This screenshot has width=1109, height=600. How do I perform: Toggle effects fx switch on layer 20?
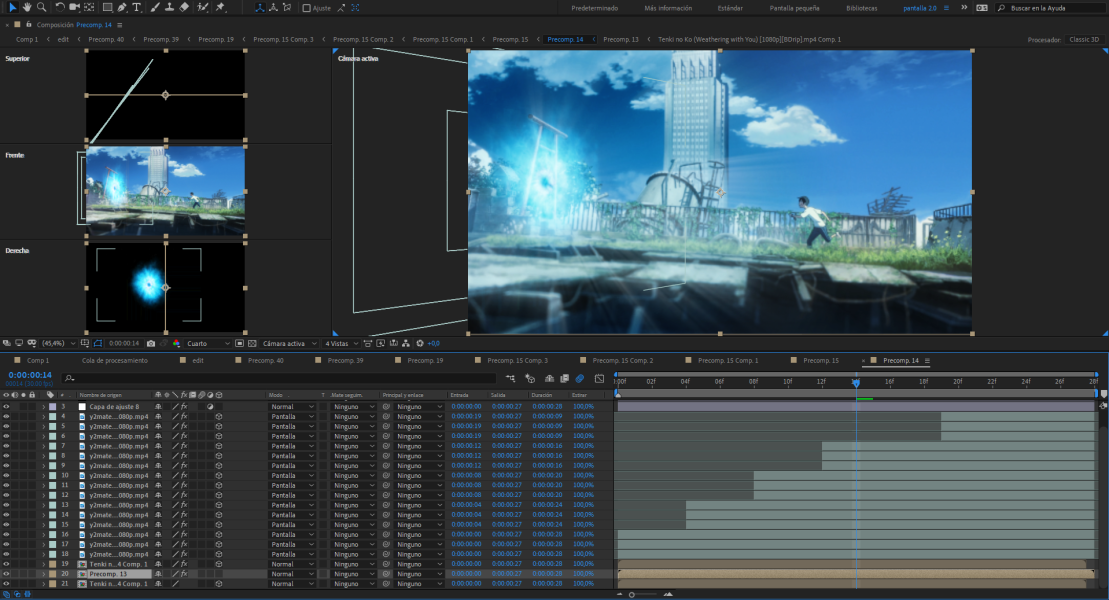tap(184, 574)
